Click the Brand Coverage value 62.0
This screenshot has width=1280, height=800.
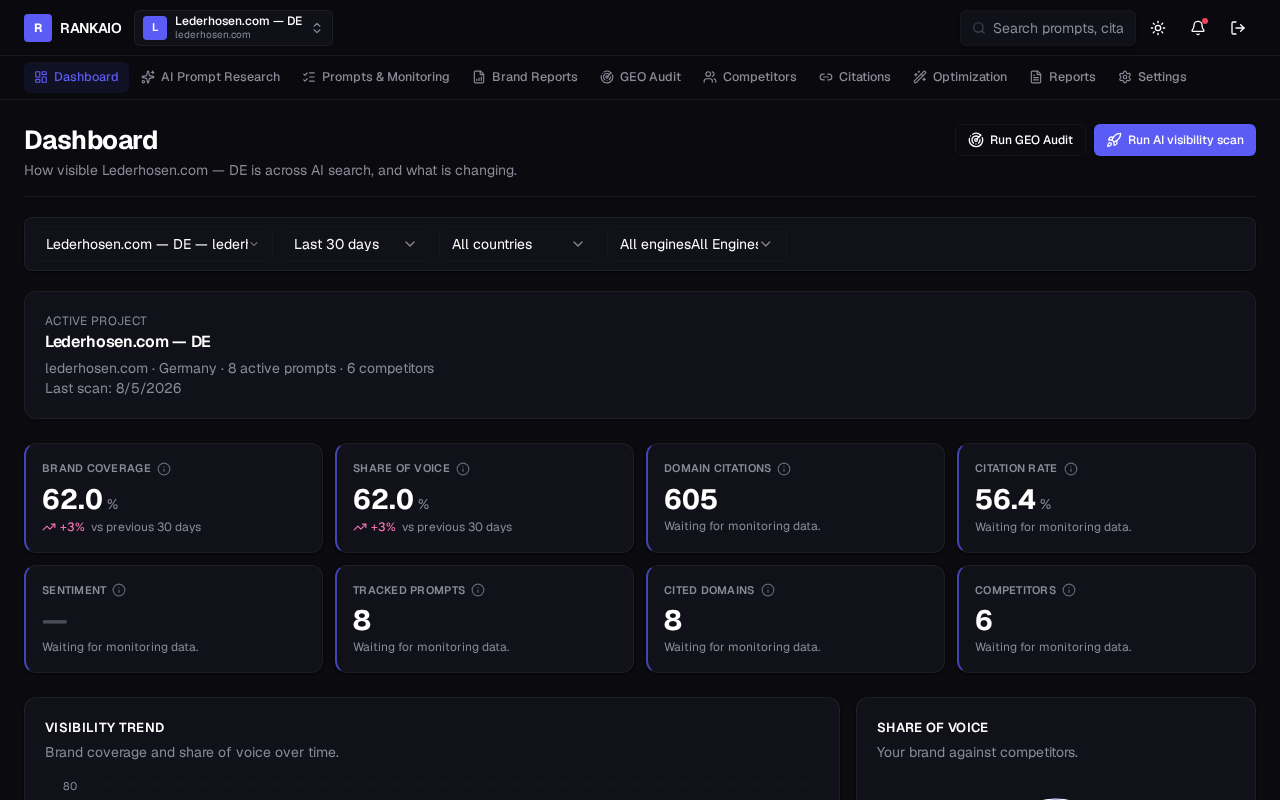[72, 499]
